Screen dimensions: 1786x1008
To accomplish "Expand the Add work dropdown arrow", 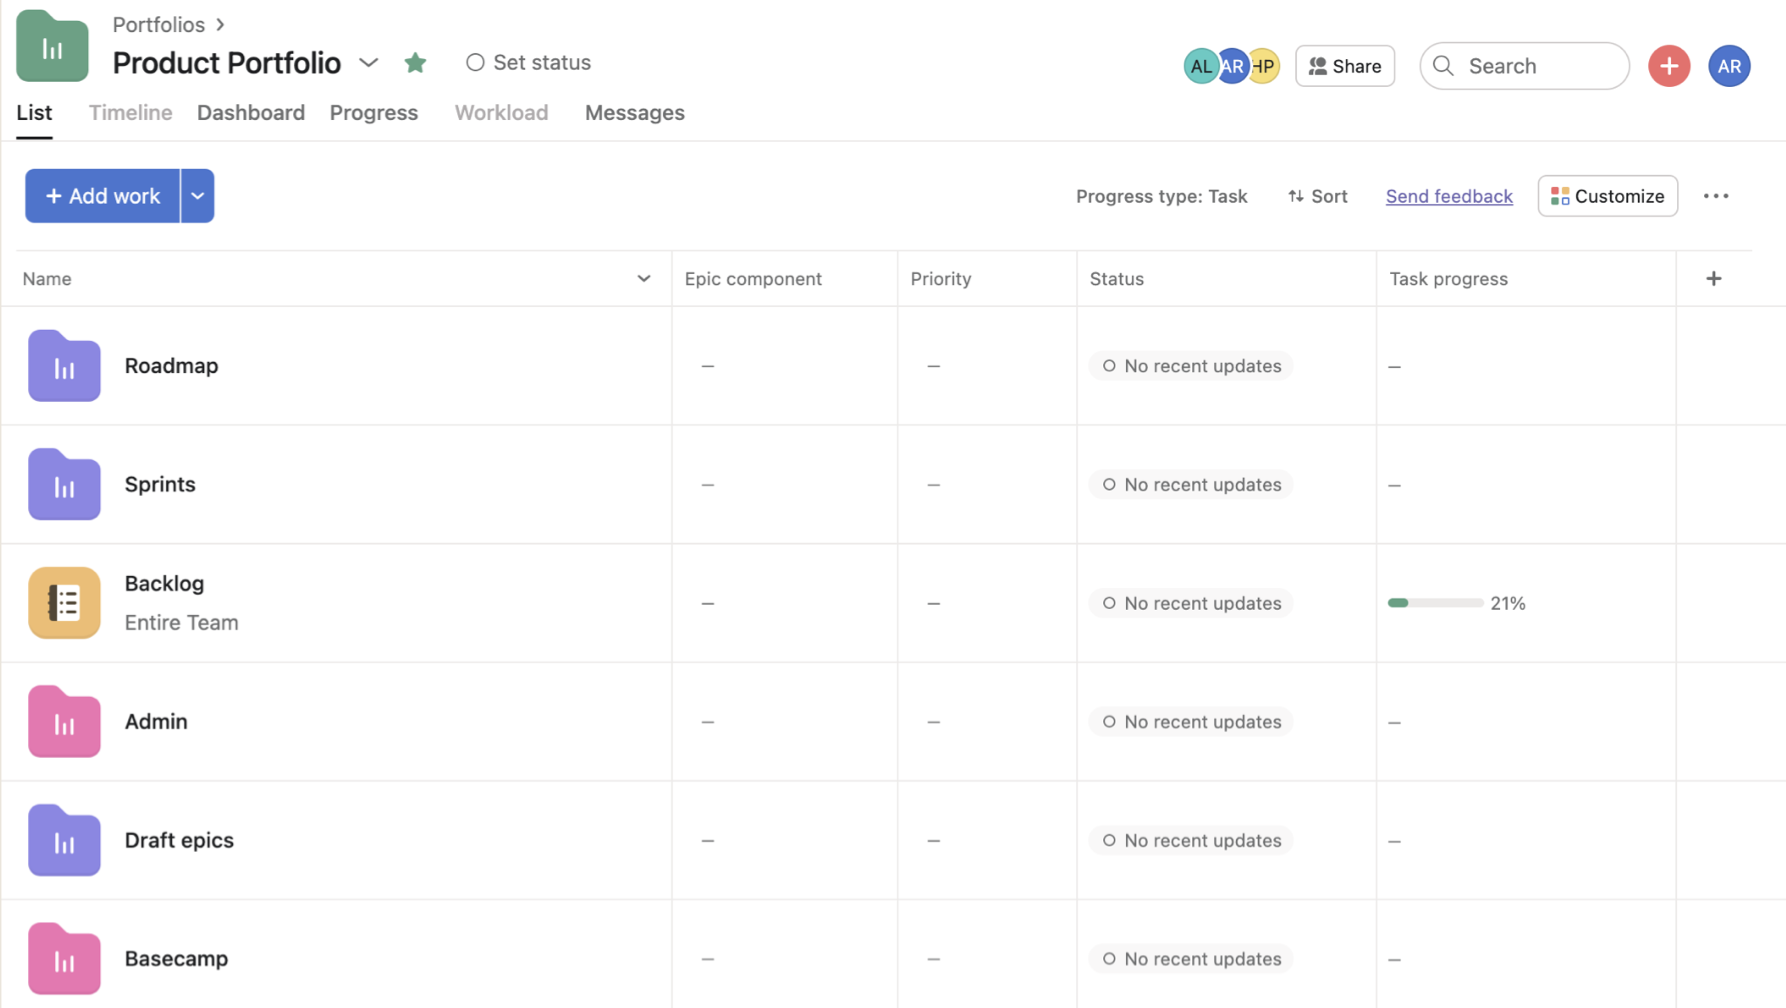I will click(x=197, y=196).
